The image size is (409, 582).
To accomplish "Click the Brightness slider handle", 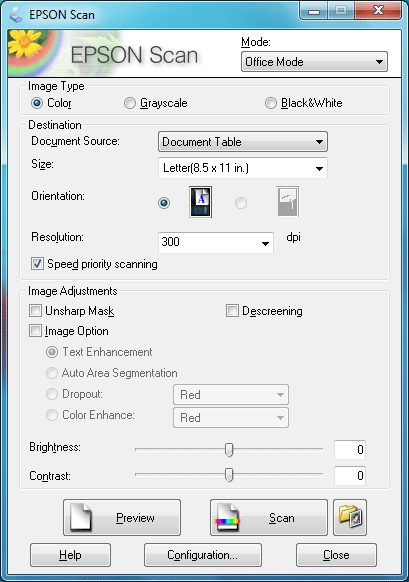I will coord(229,449).
